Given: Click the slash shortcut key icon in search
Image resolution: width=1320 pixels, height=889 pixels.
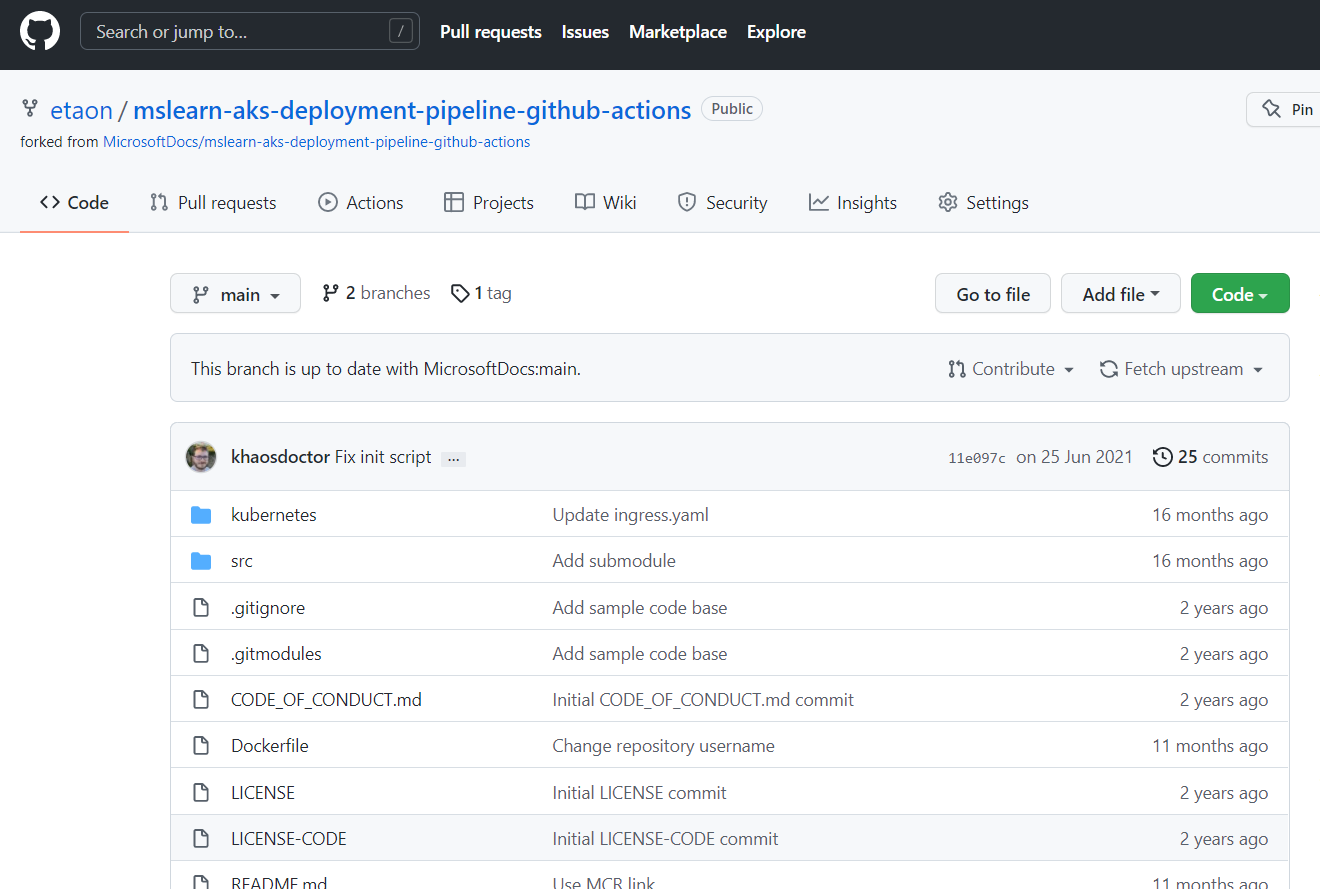Looking at the screenshot, I should [401, 32].
